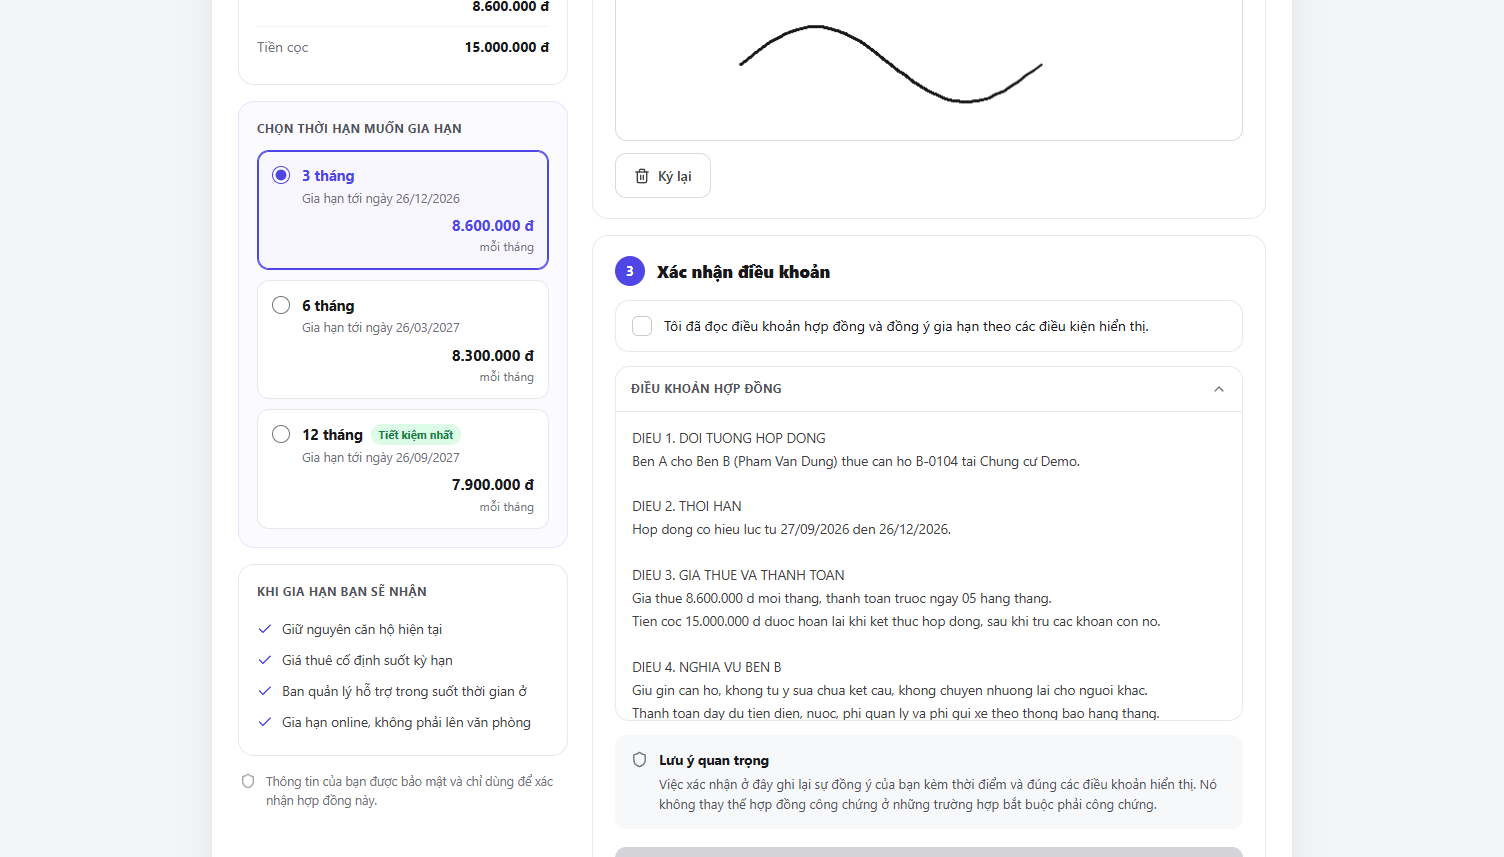Click the shield icon beside Lưu ý quan trọng
This screenshot has height=857, width=1504.
640,760
